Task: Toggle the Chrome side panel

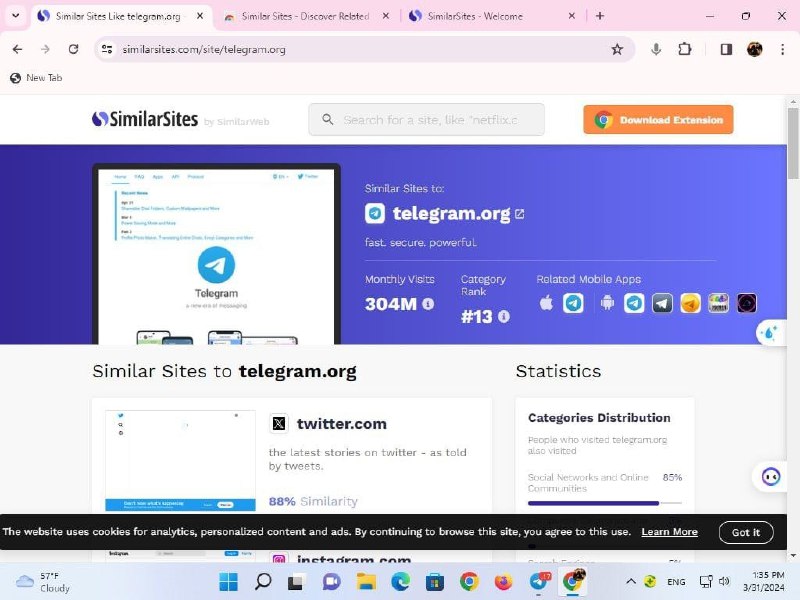Action: (x=726, y=49)
